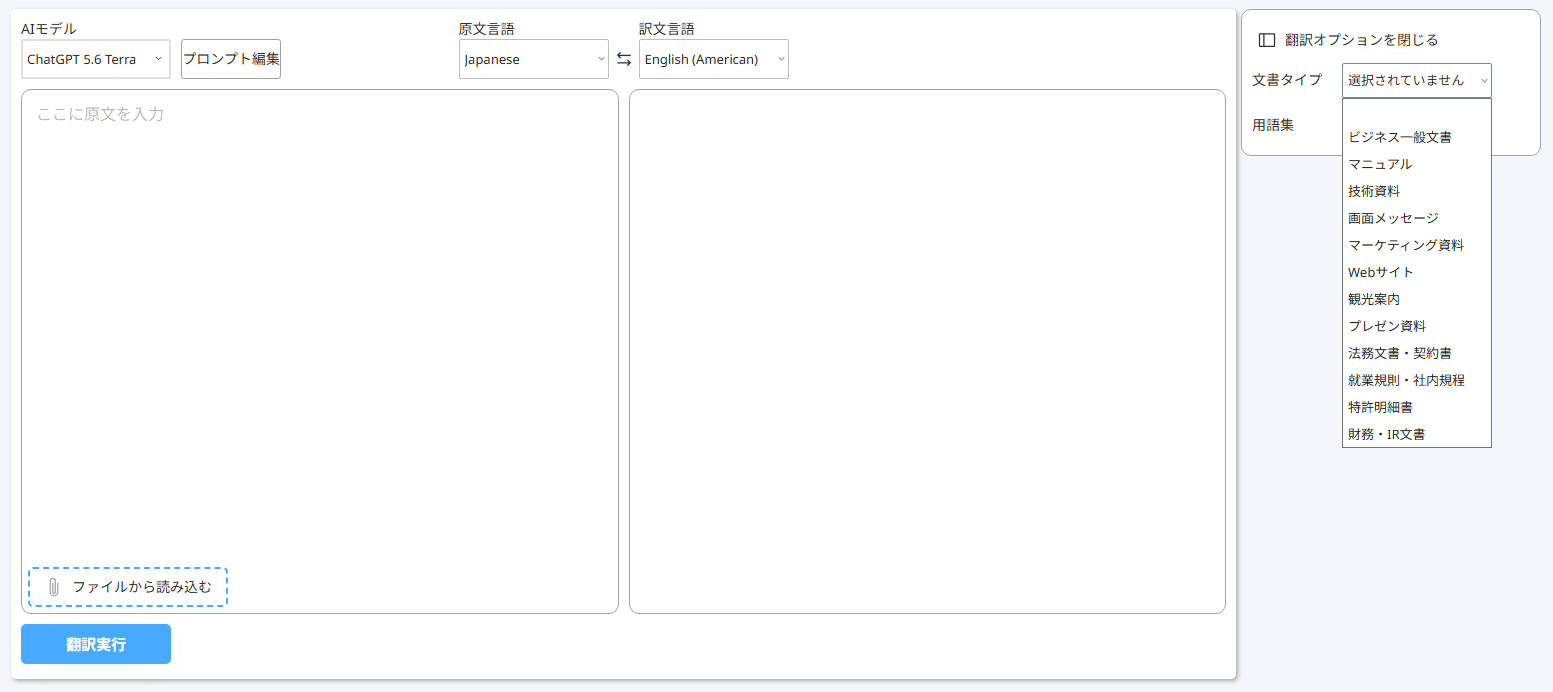
Task: Swap source and target languages icon
Action: (x=624, y=59)
